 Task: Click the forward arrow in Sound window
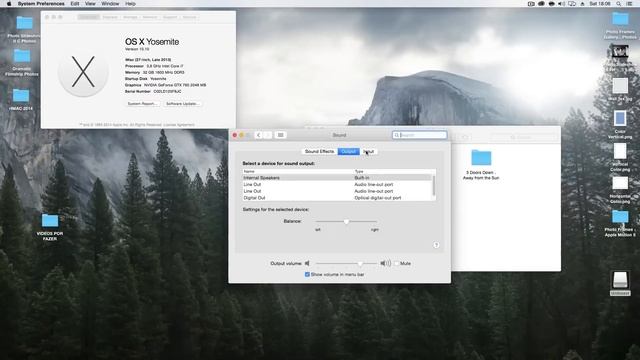pyautogui.click(x=268, y=135)
